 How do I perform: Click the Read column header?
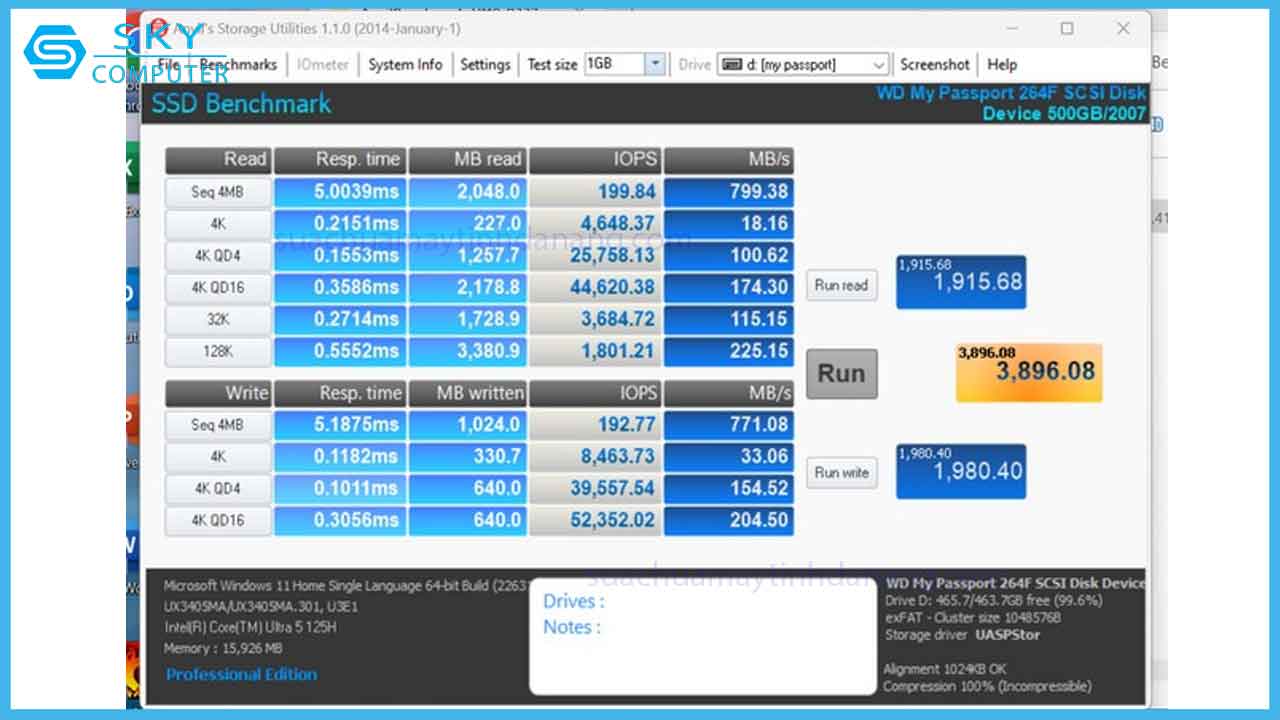pyautogui.click(x=218, y=160)
